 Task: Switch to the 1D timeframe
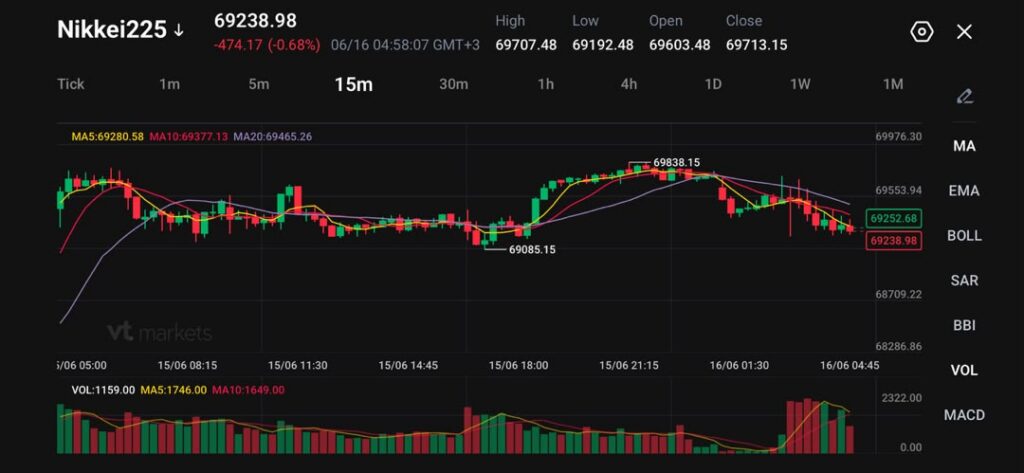point(713,84)
